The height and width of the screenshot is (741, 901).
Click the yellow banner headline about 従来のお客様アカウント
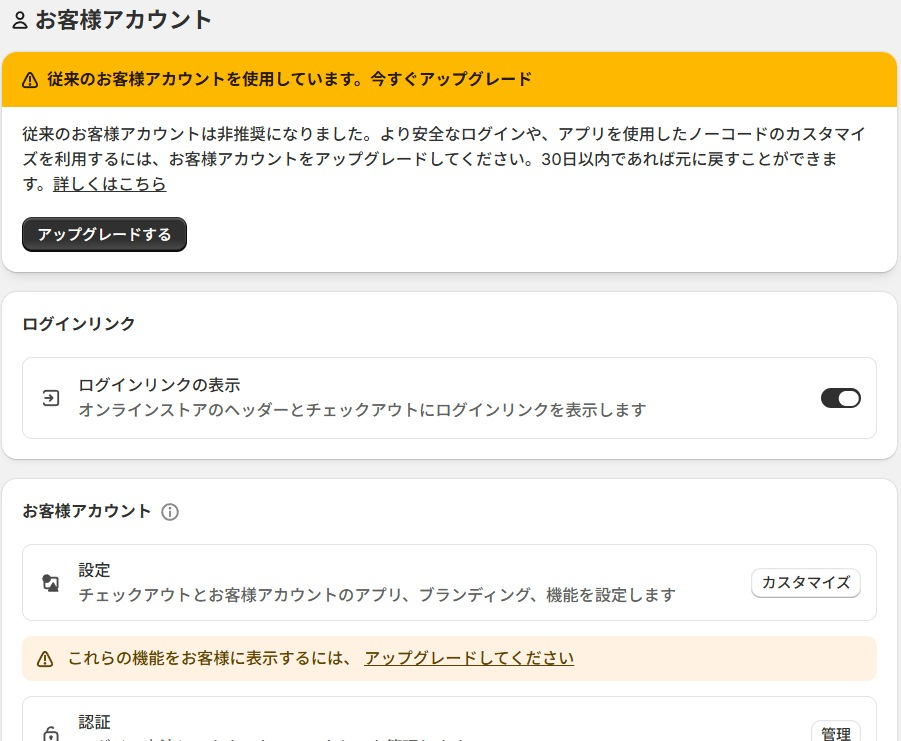pos(289,79)
